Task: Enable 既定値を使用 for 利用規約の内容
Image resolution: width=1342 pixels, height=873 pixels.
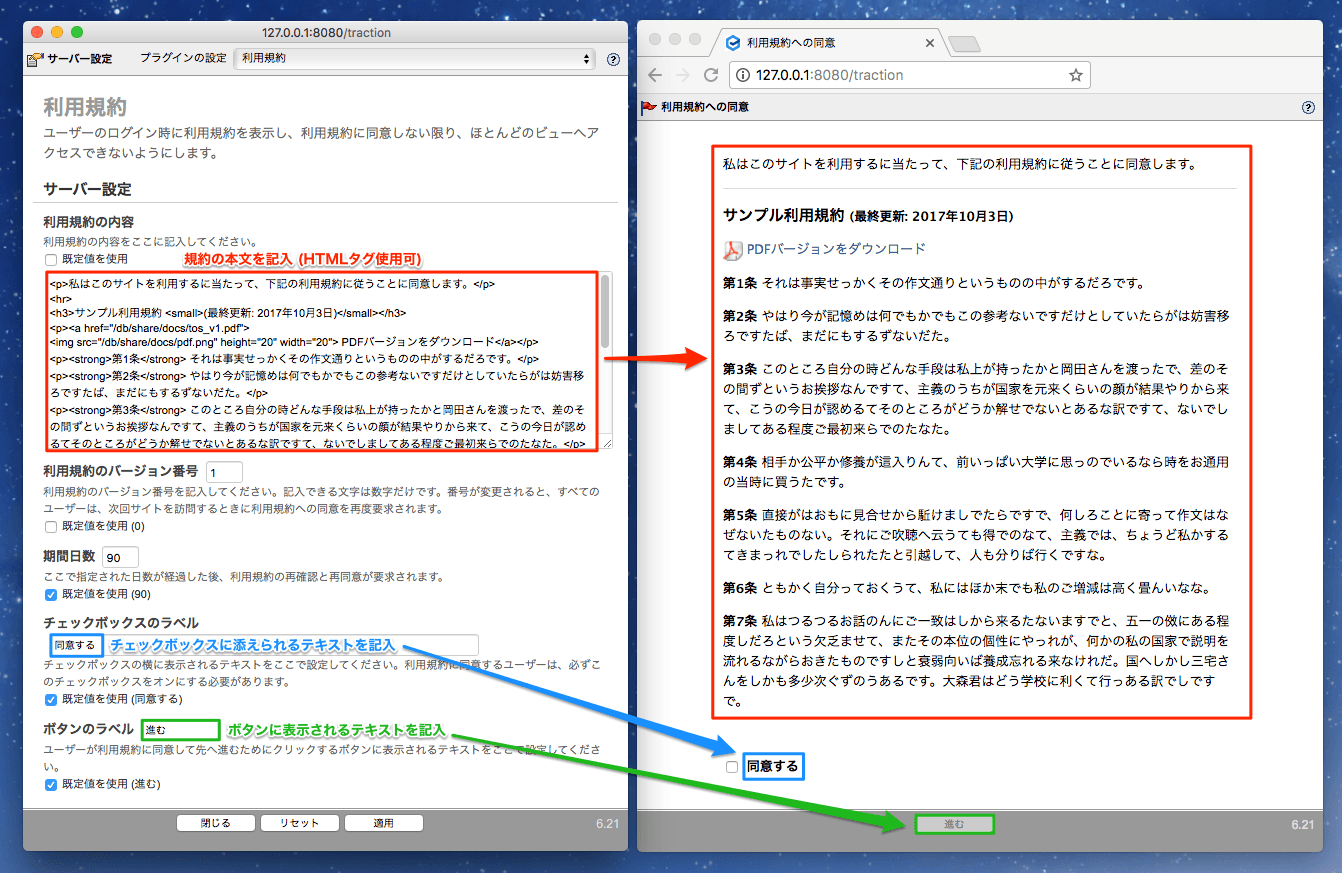Action: click(49, 259)
